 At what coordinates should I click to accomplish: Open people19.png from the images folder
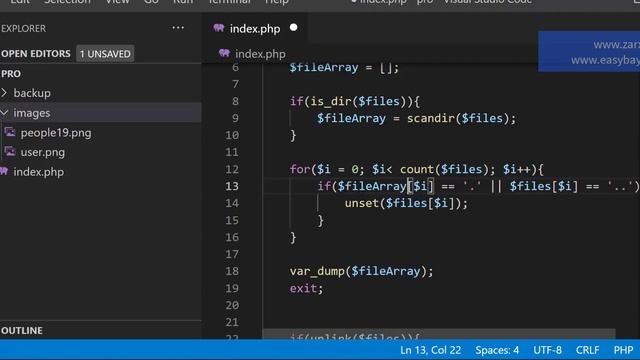[x=56, y=133]
